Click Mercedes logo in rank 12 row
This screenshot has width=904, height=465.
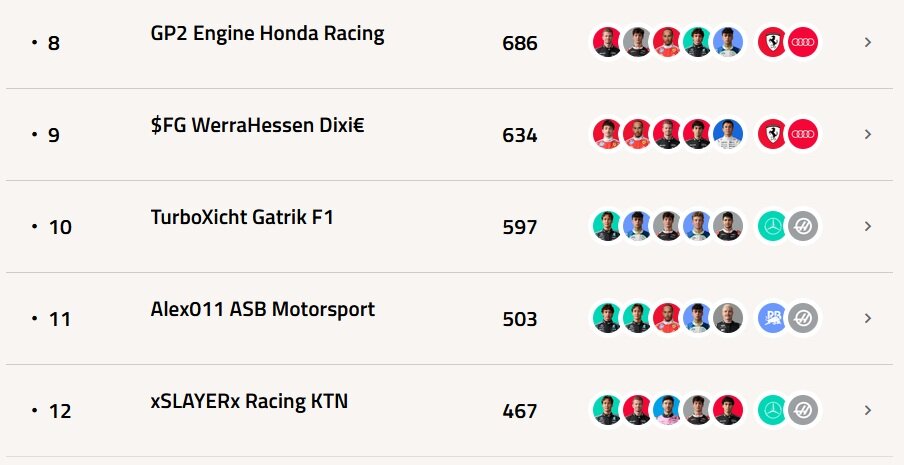[774, 410]
